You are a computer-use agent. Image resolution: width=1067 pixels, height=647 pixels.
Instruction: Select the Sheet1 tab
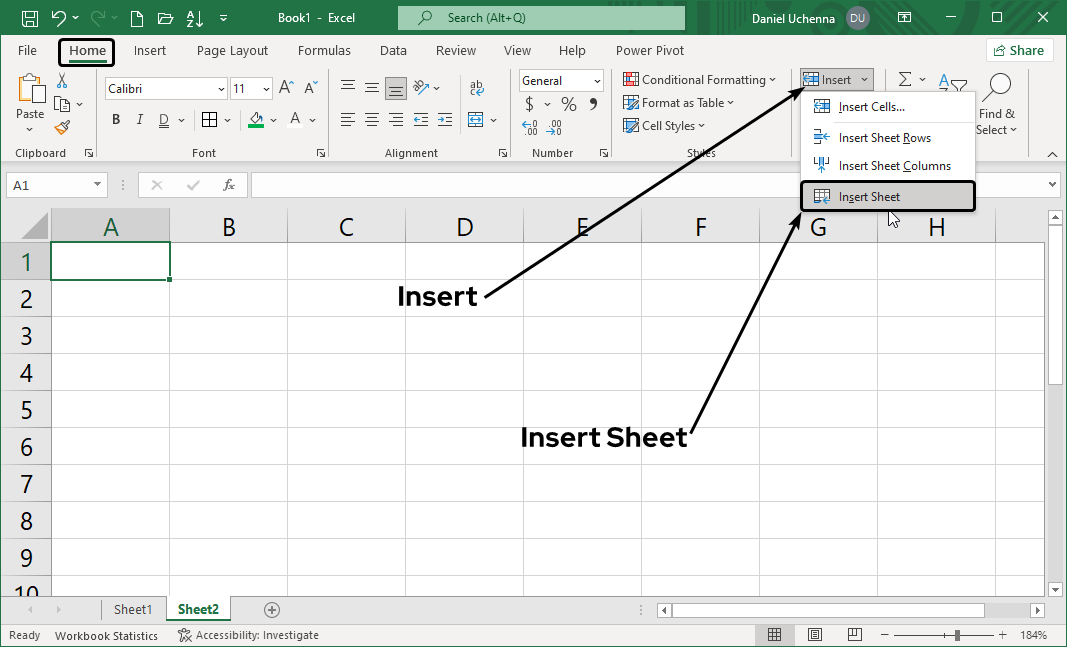[x=133, y=609]
